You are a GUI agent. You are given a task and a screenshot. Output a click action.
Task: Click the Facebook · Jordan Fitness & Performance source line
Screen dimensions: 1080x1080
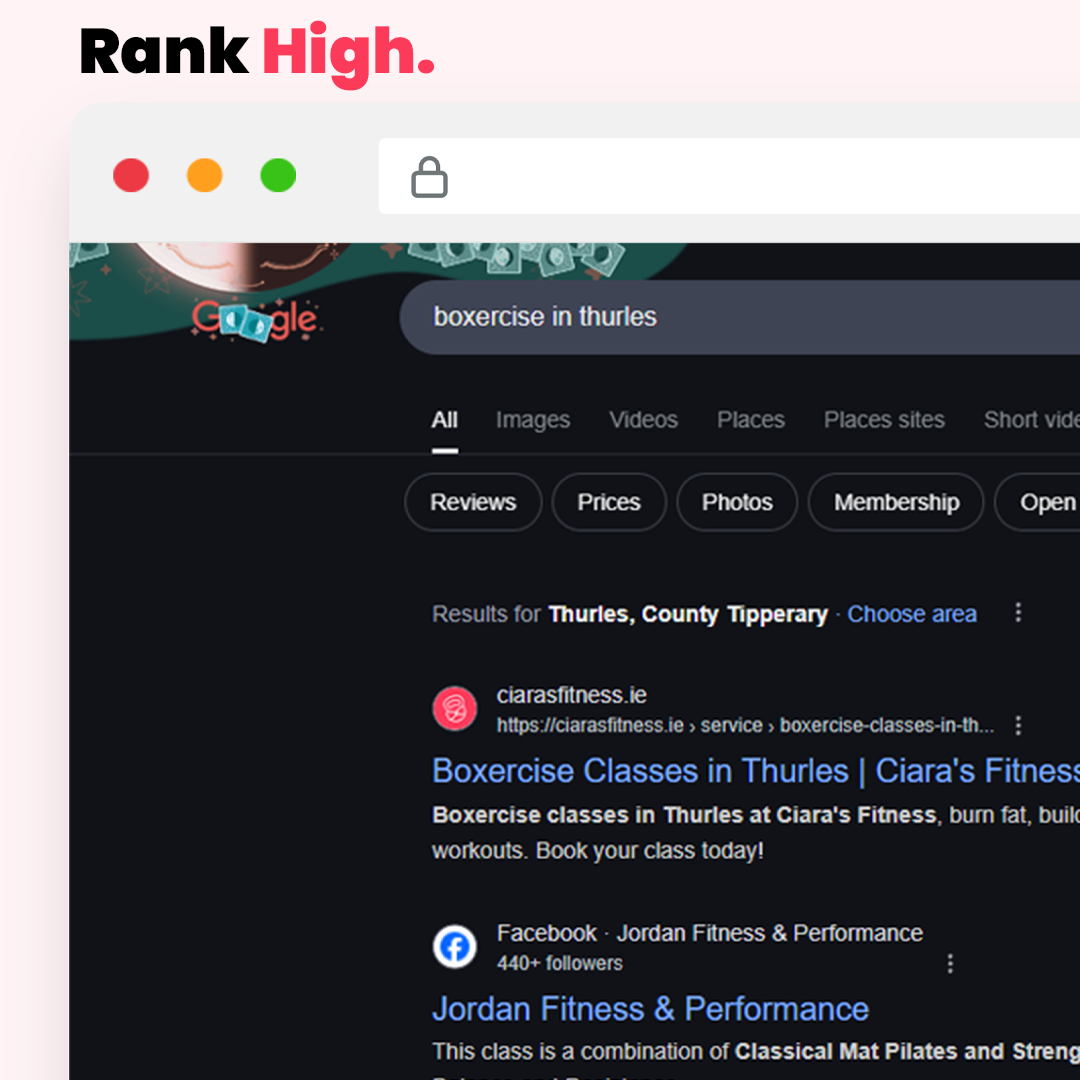[x=710, y=933]
